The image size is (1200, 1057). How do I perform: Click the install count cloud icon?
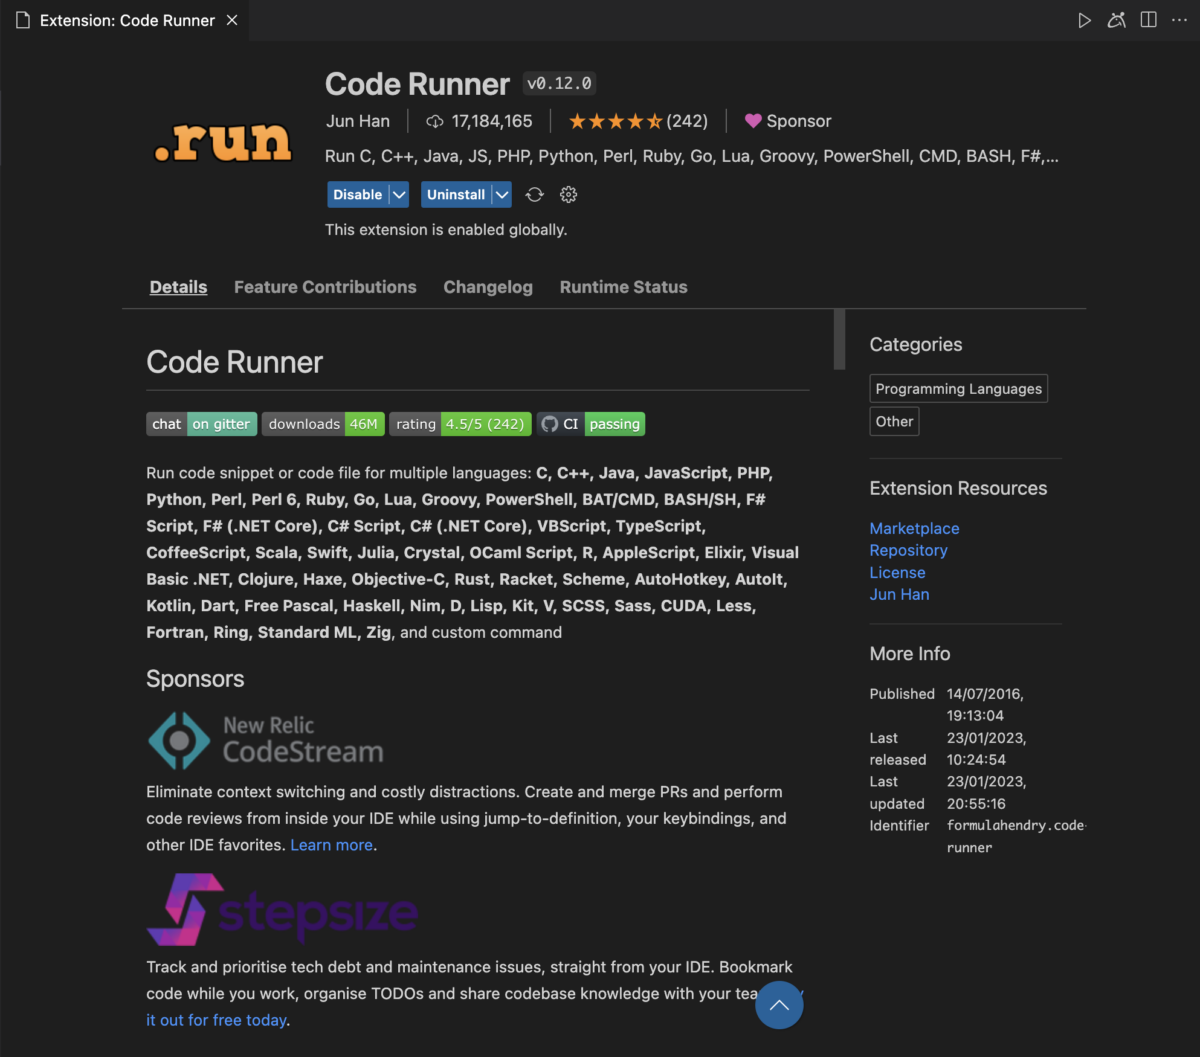pyautogui.click(x=435, y=121)
